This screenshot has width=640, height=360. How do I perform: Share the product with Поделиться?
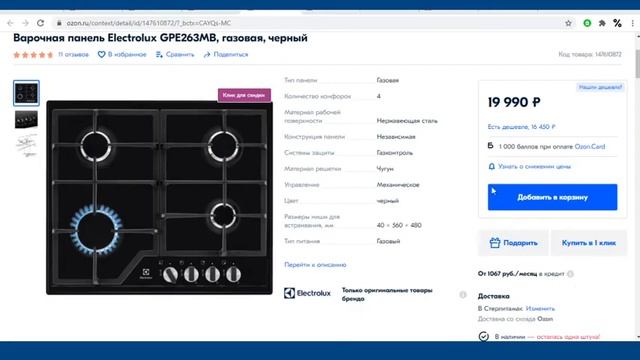226,54
